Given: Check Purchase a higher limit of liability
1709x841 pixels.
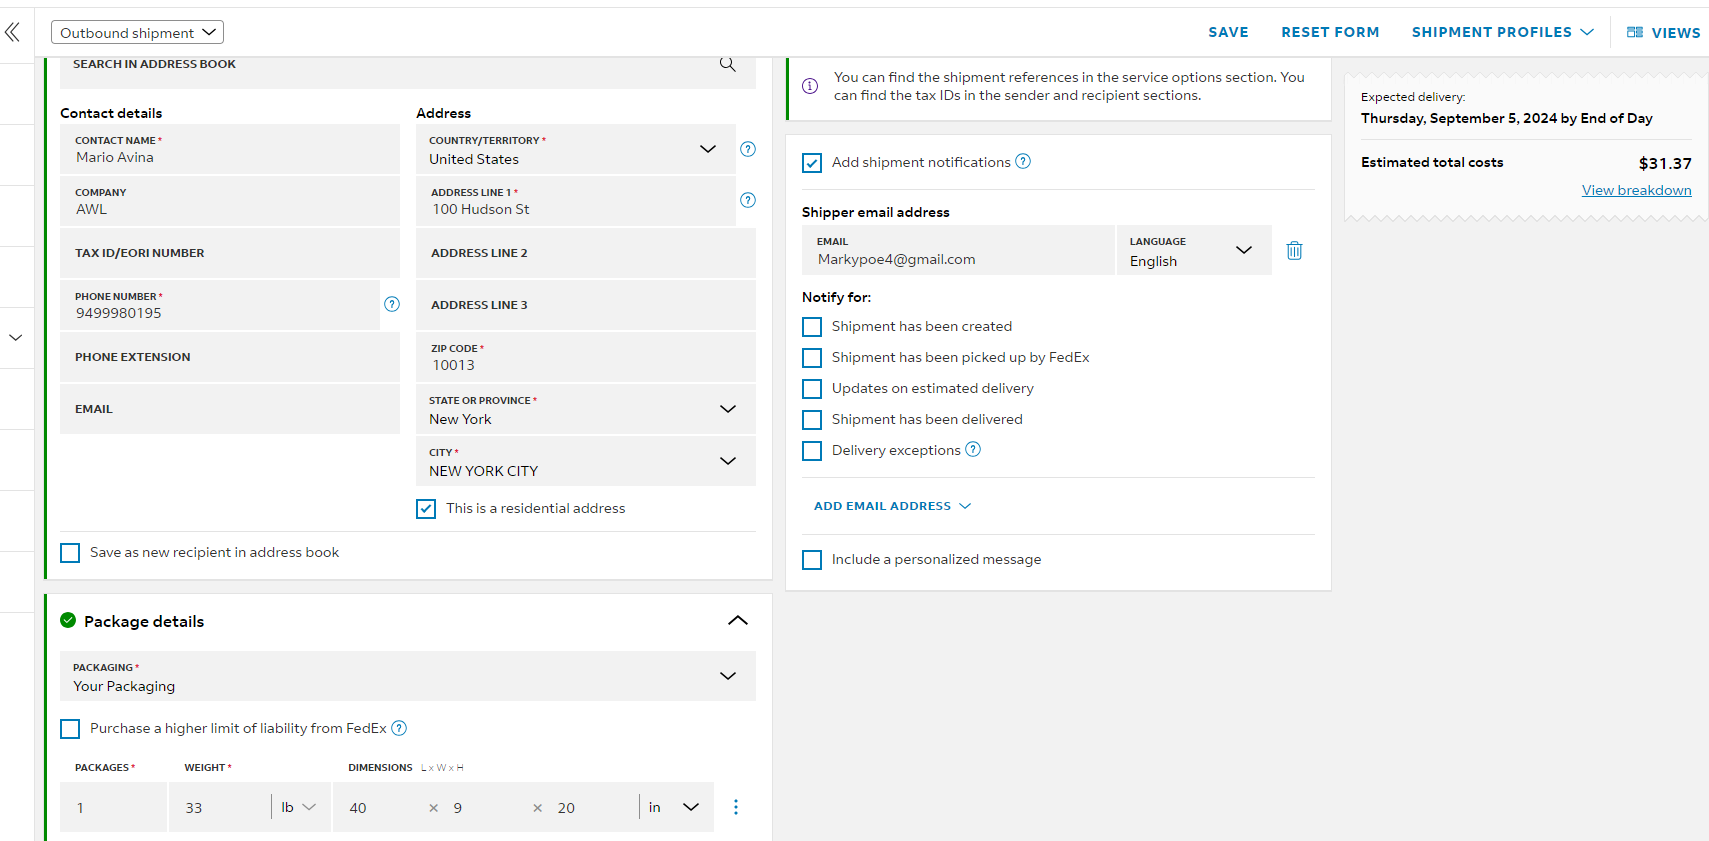Looking at the screenshot, I should 70,729.
